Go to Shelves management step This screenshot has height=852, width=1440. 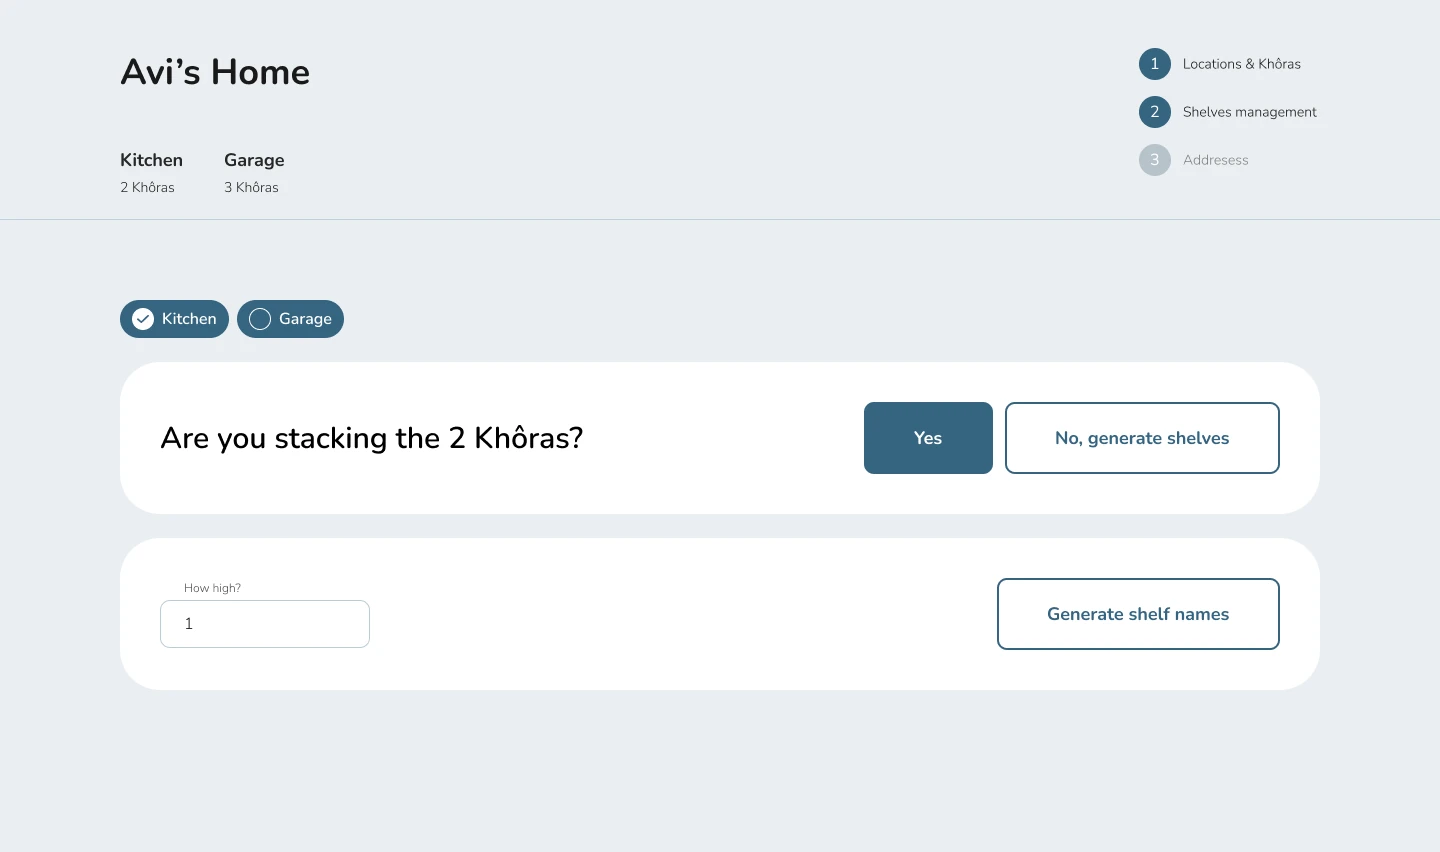click(1249, 112)
